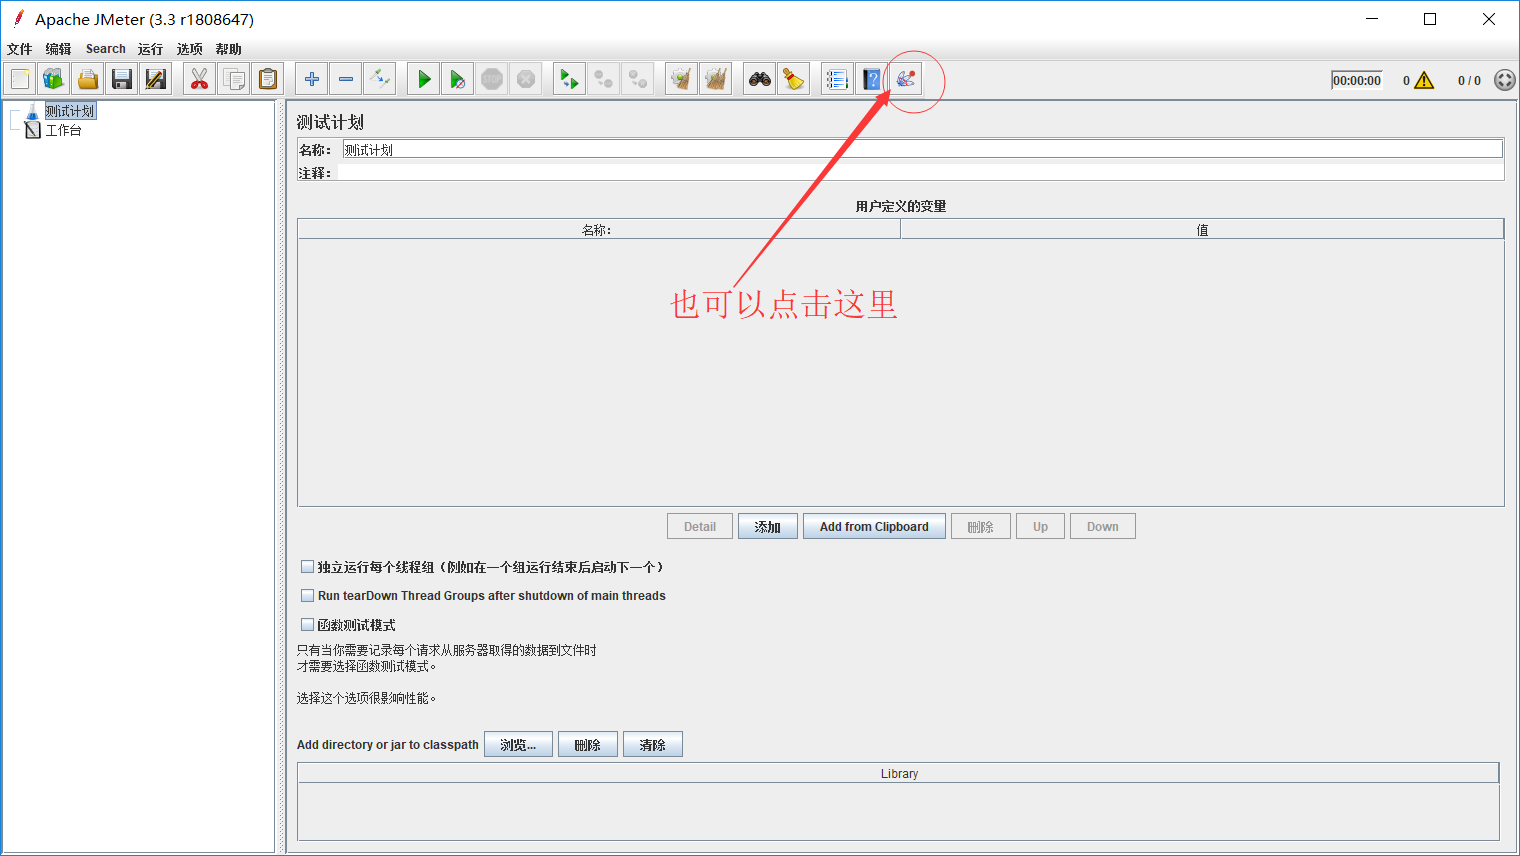The height and width of the screenshot is (856, 1520).
Task: Open the 帮助 menu
Action: (228, 49)
